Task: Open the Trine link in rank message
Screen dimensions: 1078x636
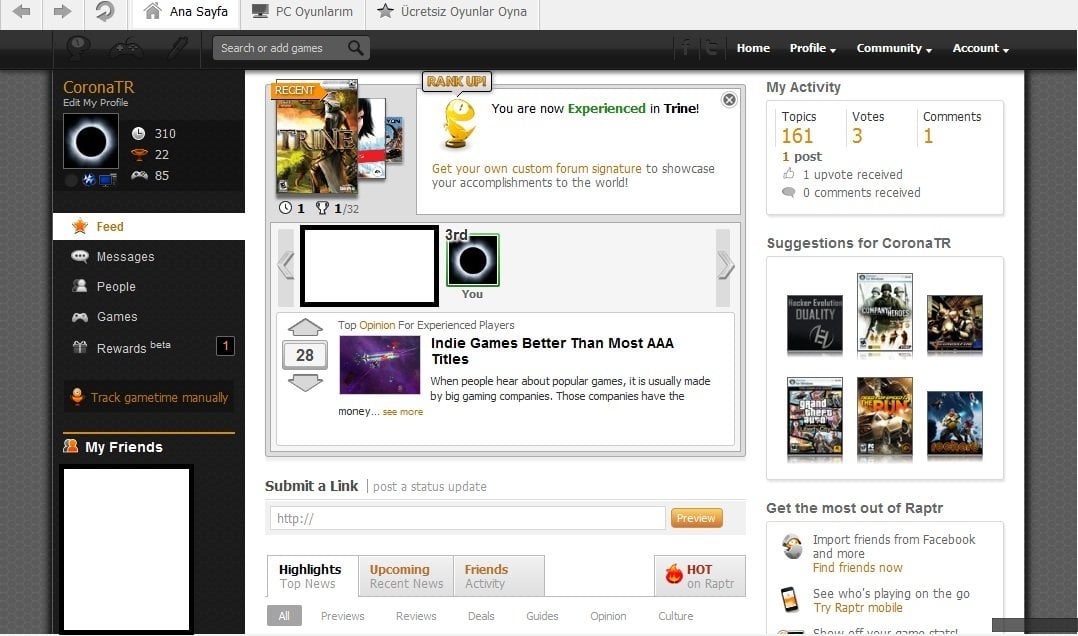Action: 679,109
